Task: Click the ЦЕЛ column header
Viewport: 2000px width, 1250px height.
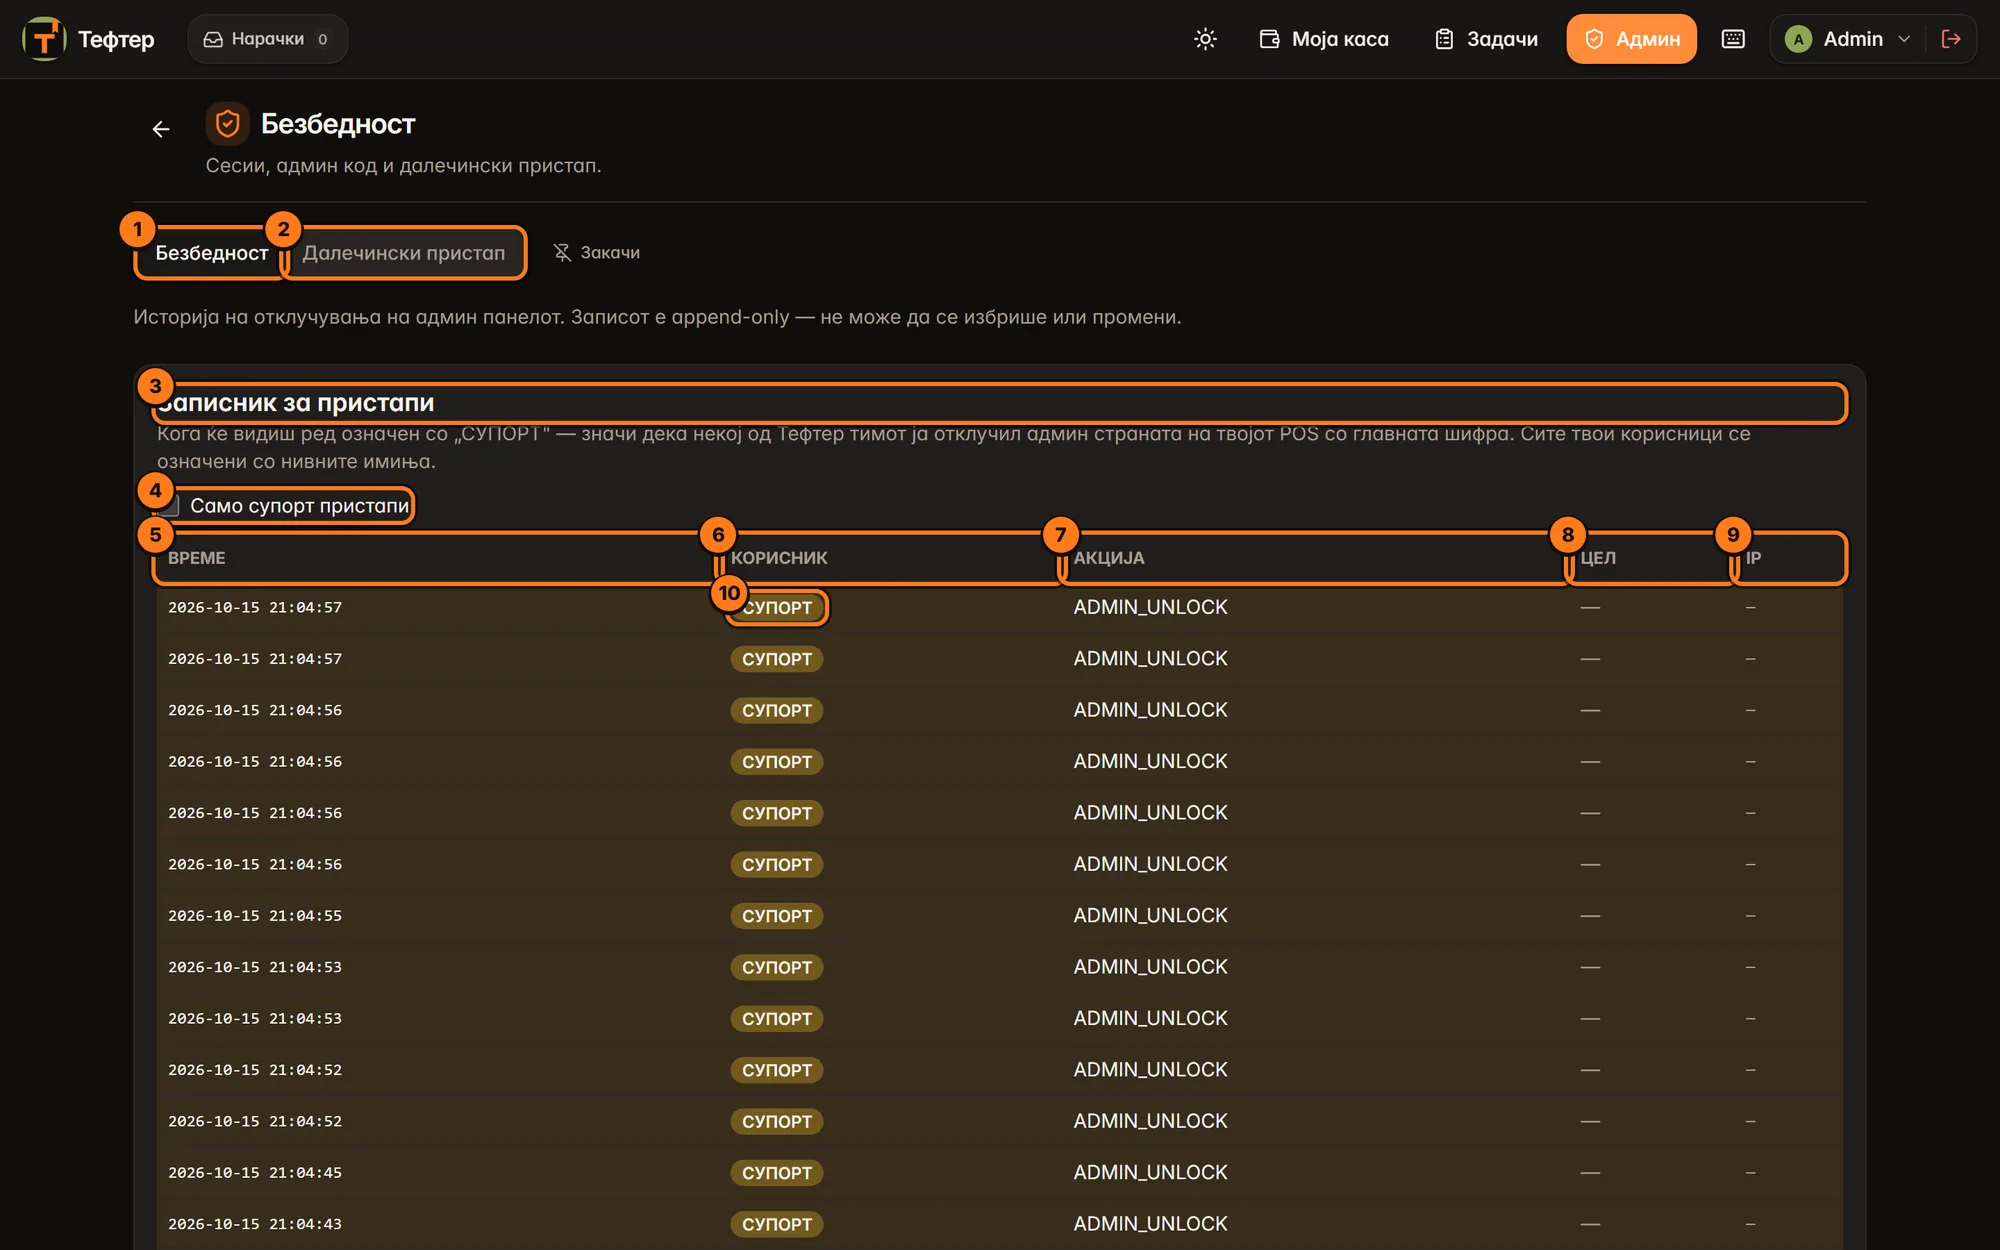Action: coord(1650,558)
